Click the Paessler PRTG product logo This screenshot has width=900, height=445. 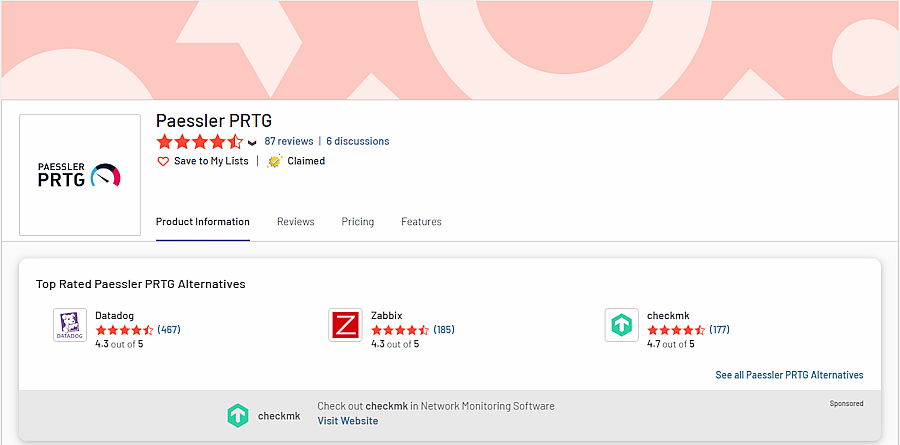click(x=80, y=175)
